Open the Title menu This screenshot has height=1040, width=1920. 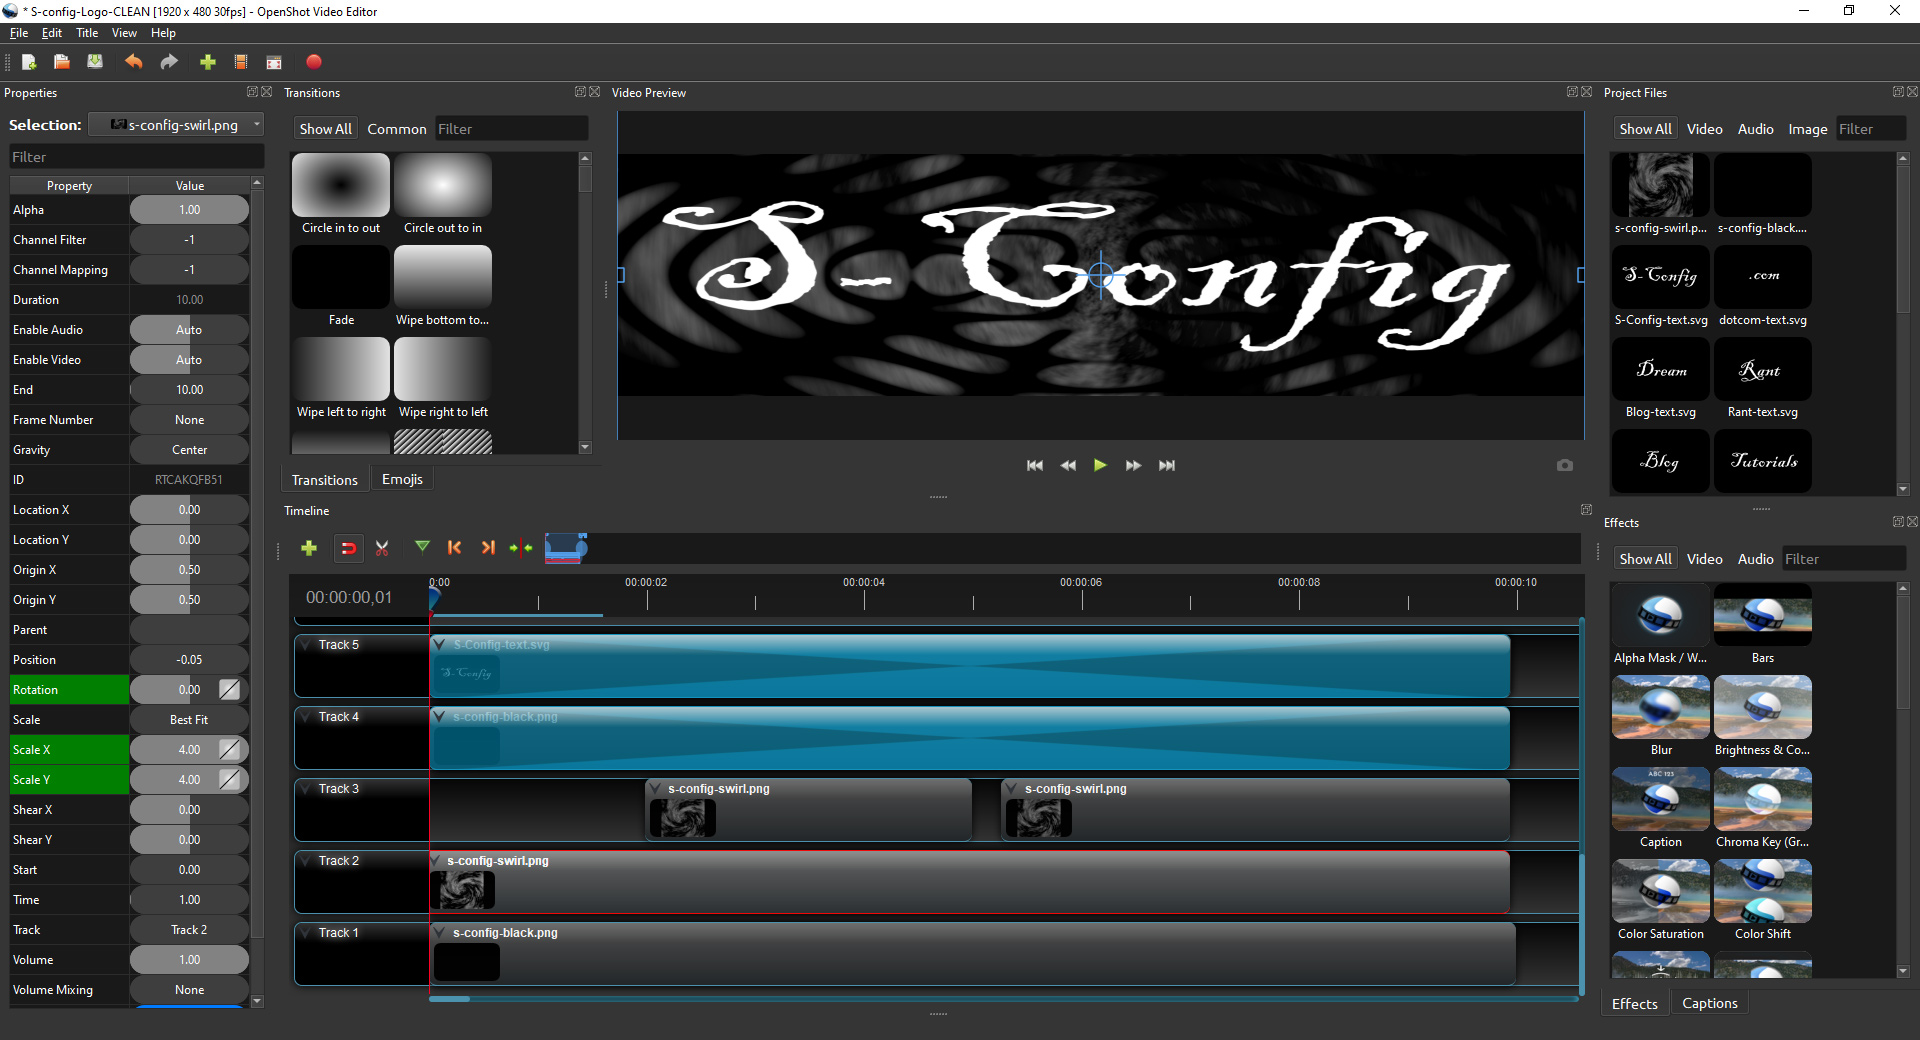[87, 33]
